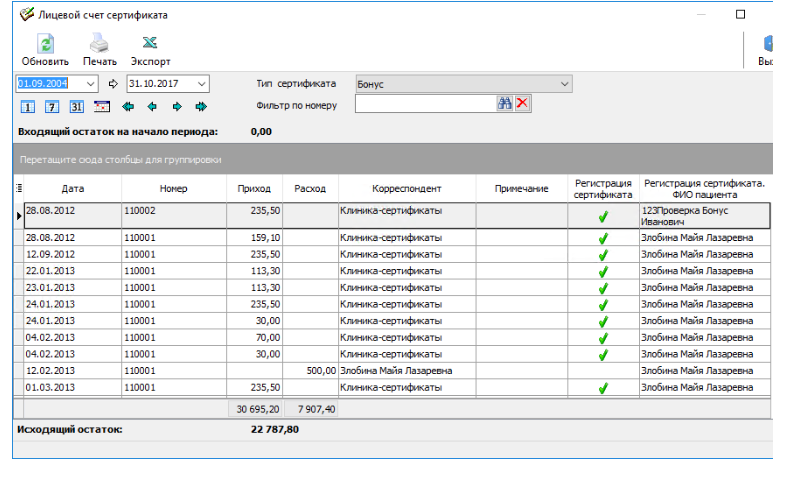Click the calendar period picker icon
Image resolution: width=799 pixels, height=477 pixels.
click(x=102, y=106)
